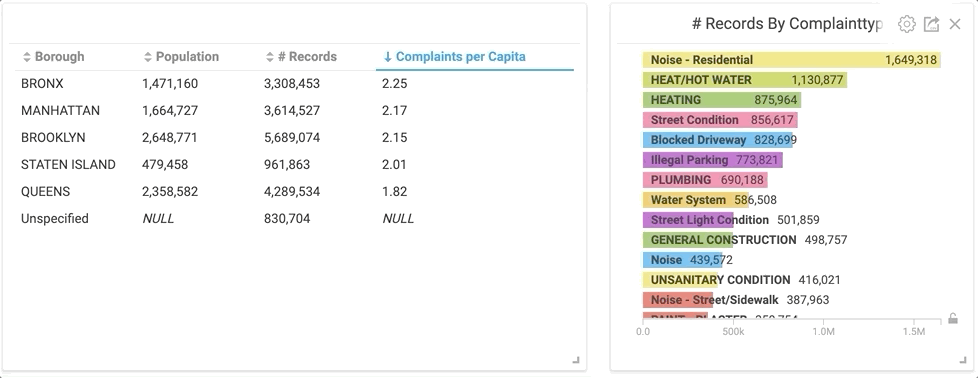Click the export chart icon
Viewport: 978px width, 378px height.
[931, 24]
